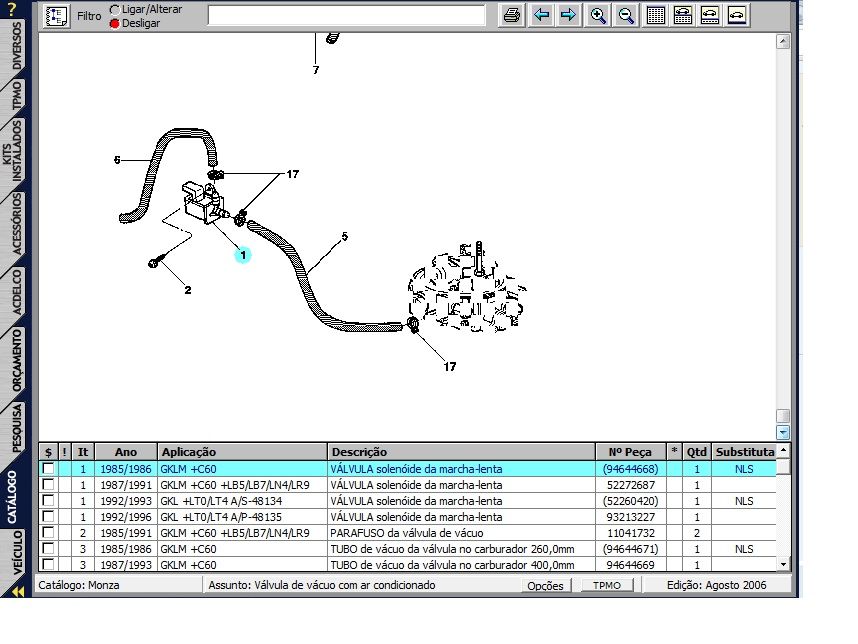The height and width of the screenshot is (644, 858).
Task: Click Nº Peça column header
Action: point(630,452)
